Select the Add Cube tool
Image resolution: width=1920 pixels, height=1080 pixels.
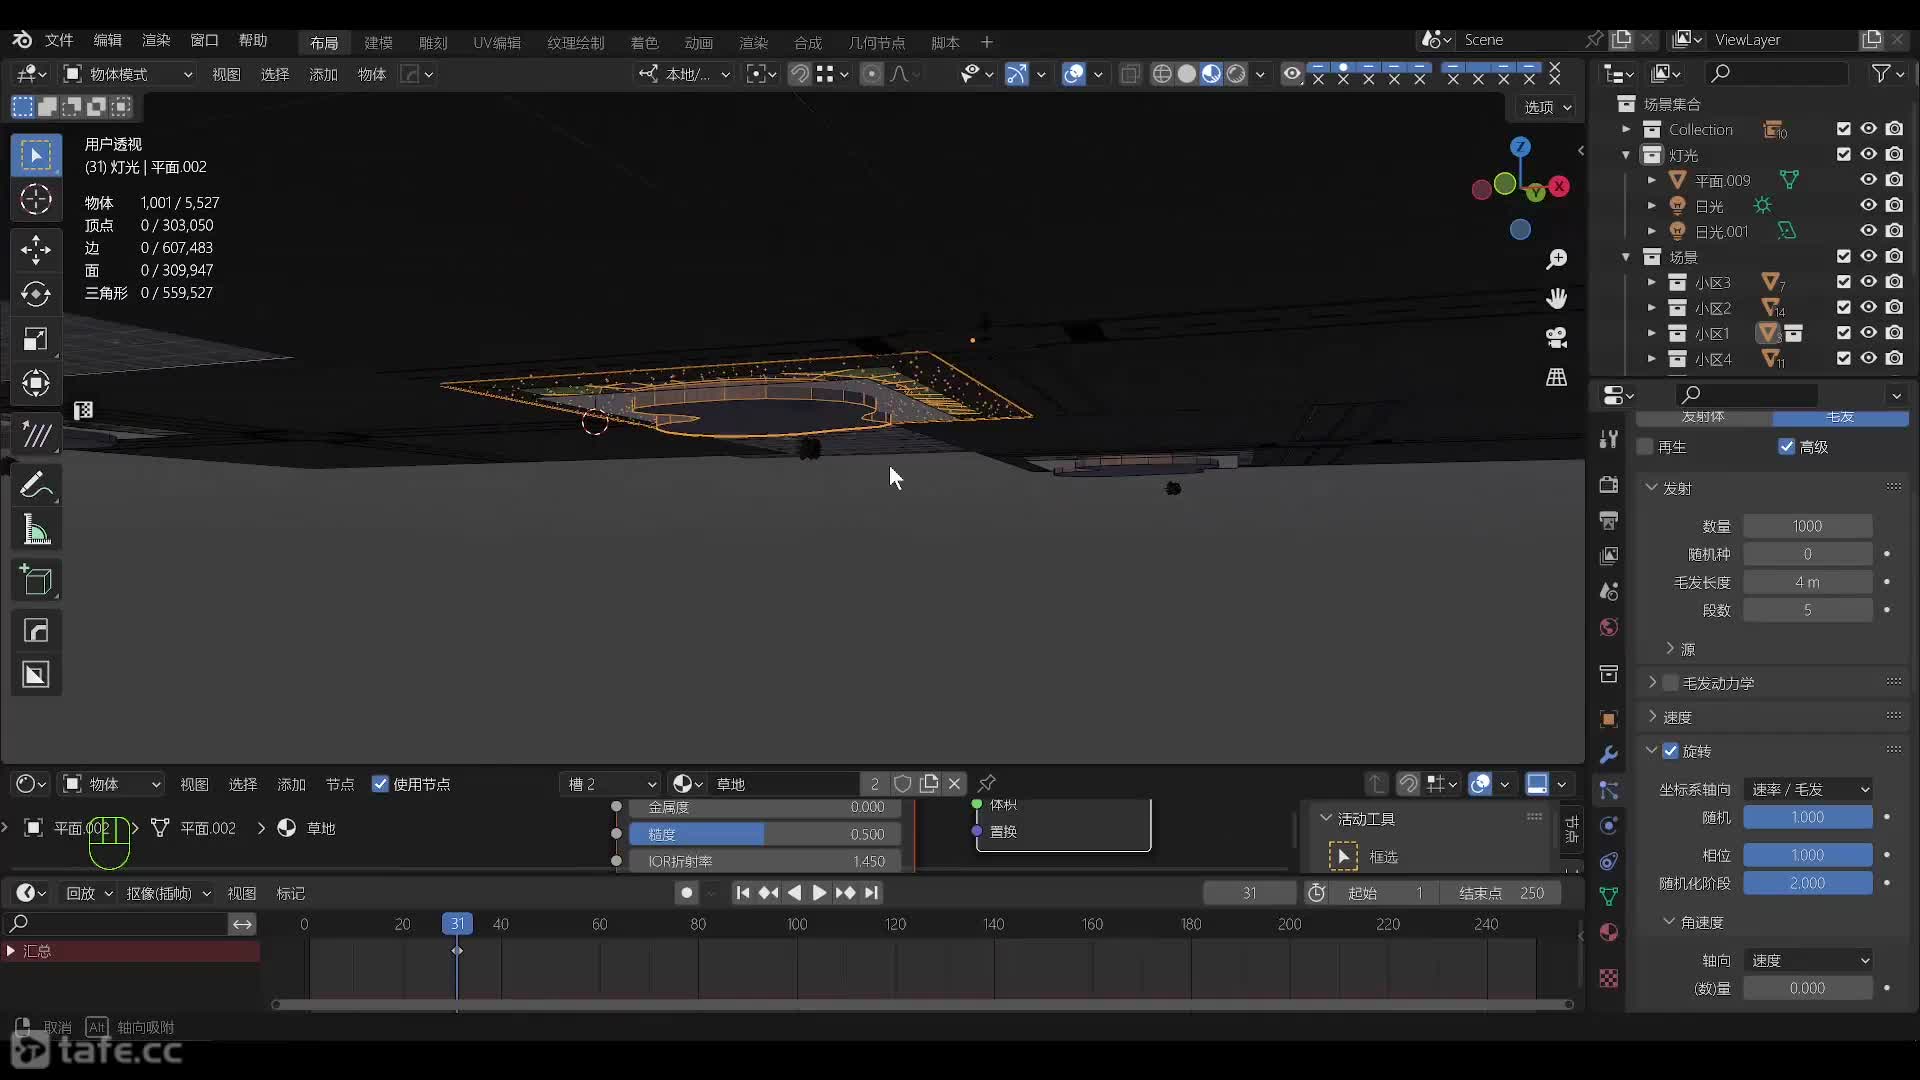(x=36, y=580)
